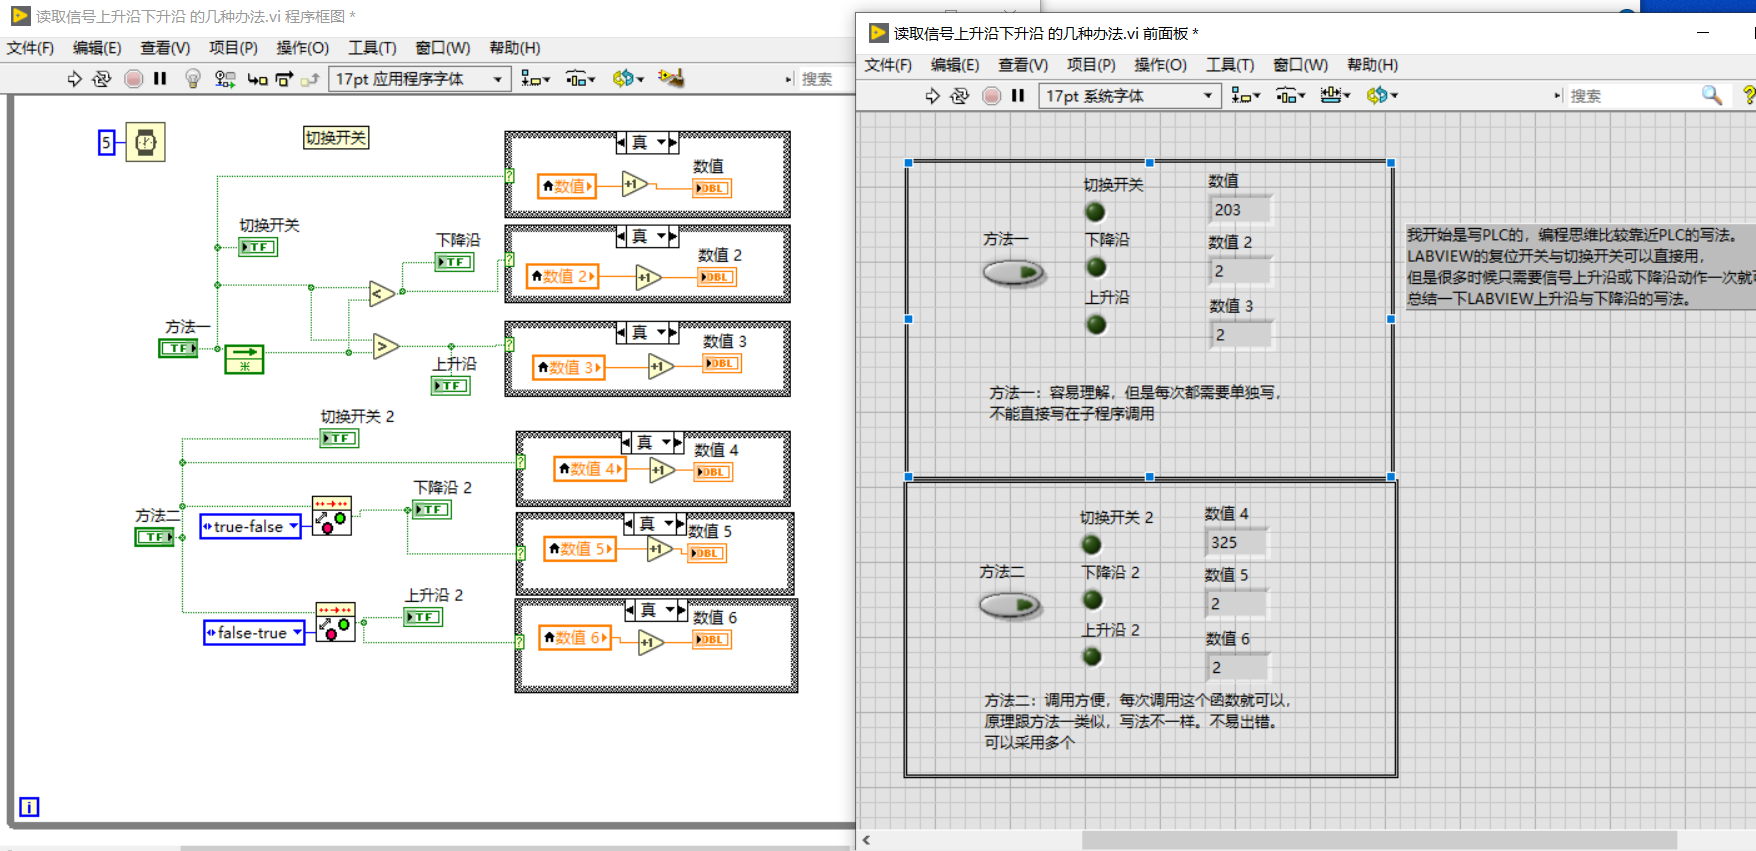This screenshot has height=851, width=1756.
Task: Click the Run arrow in front panel toolbar
Action: point(932,96)
